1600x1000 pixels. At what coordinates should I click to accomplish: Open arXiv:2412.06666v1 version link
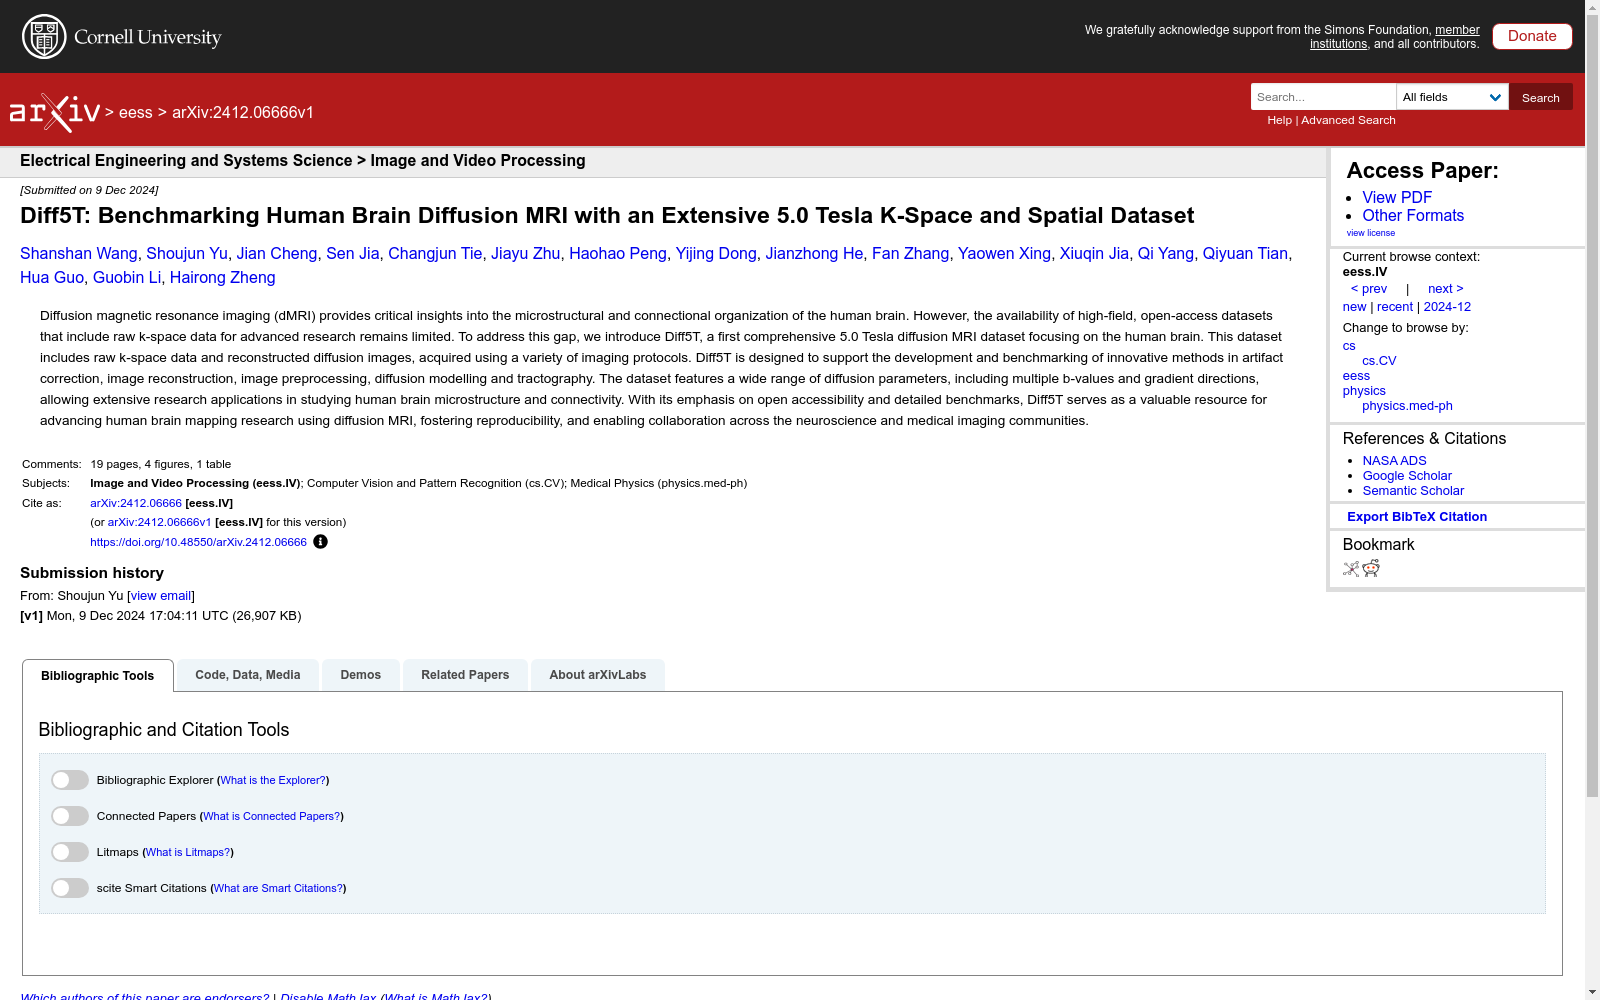coord(159,522)
